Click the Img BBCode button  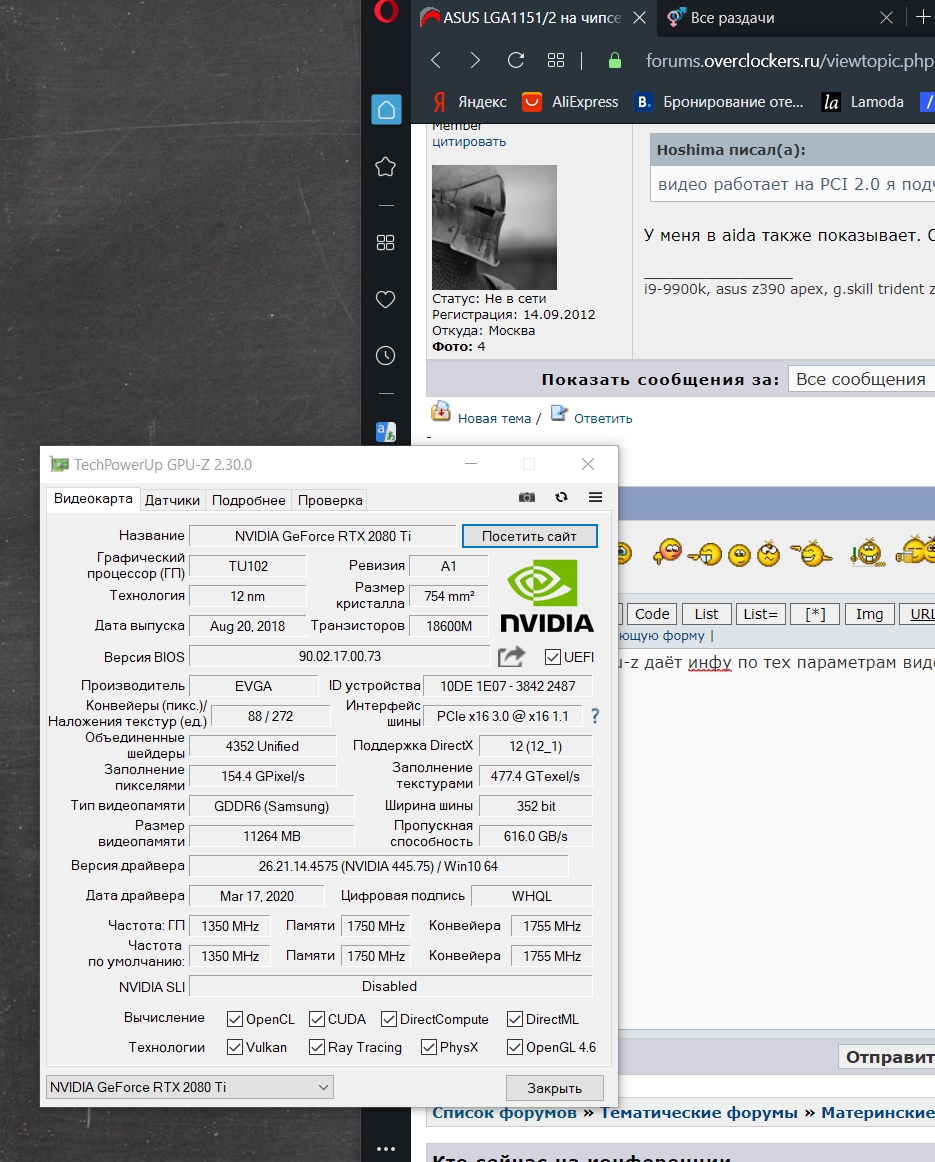(869, 614)
